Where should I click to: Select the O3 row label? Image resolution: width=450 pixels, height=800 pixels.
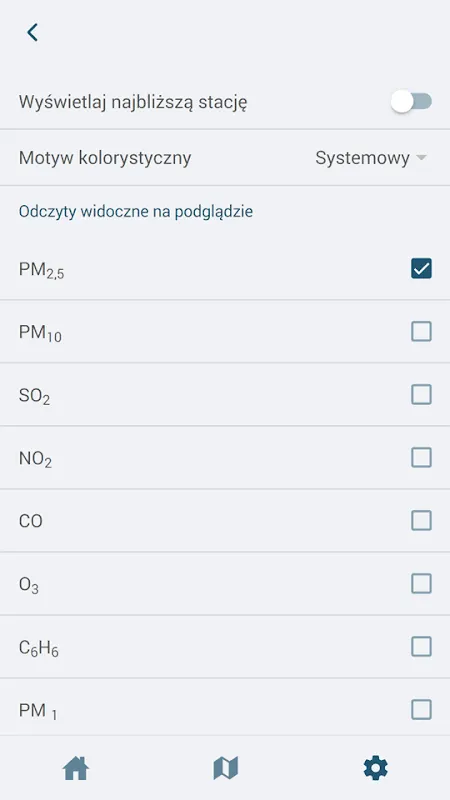29,585
